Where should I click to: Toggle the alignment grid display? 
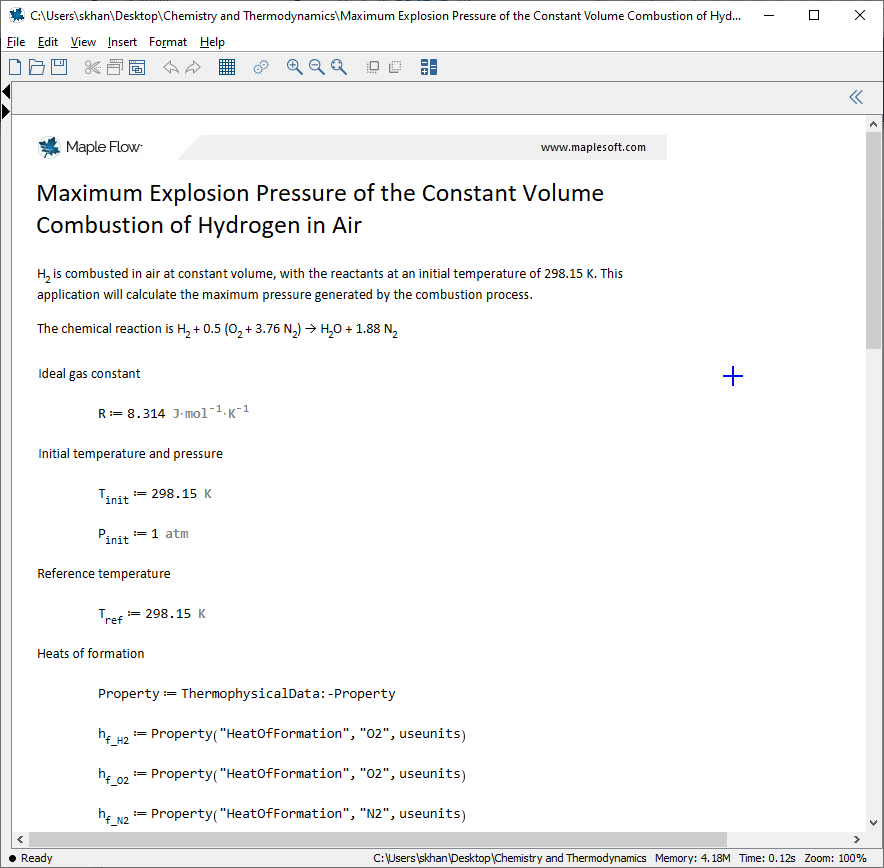coord(227,67)
